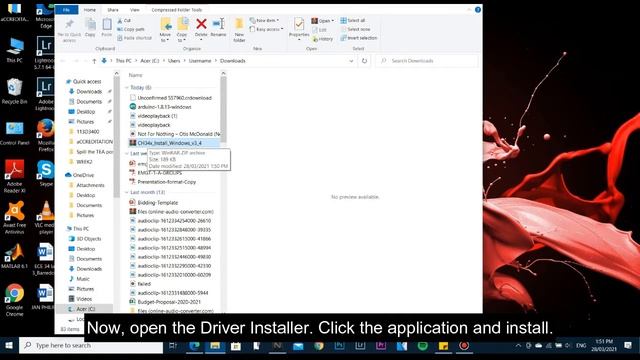Image resolution: width=640 pixels, height=360 pixels.
Task: Click Select all
Action: (x=353, y=20)
